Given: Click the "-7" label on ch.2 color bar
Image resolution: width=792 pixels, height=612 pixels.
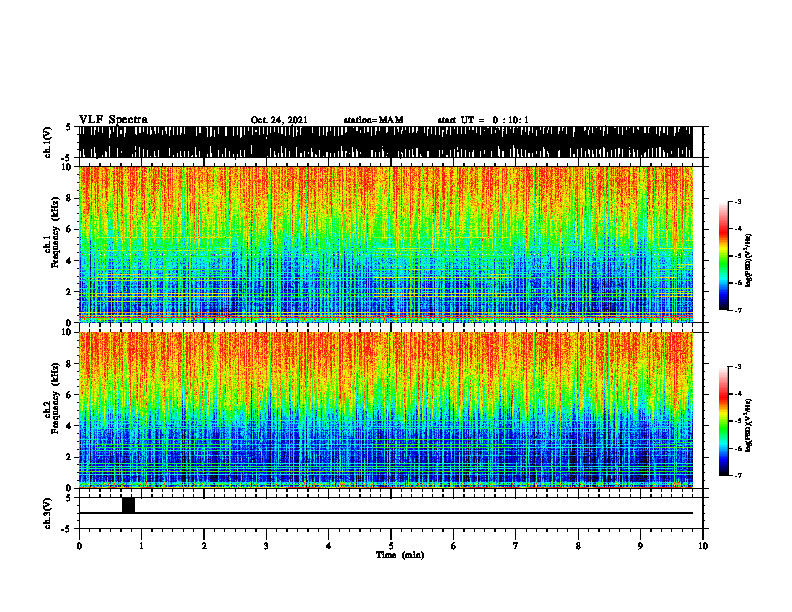Looking at the screenshot, I should click(738, 475).
